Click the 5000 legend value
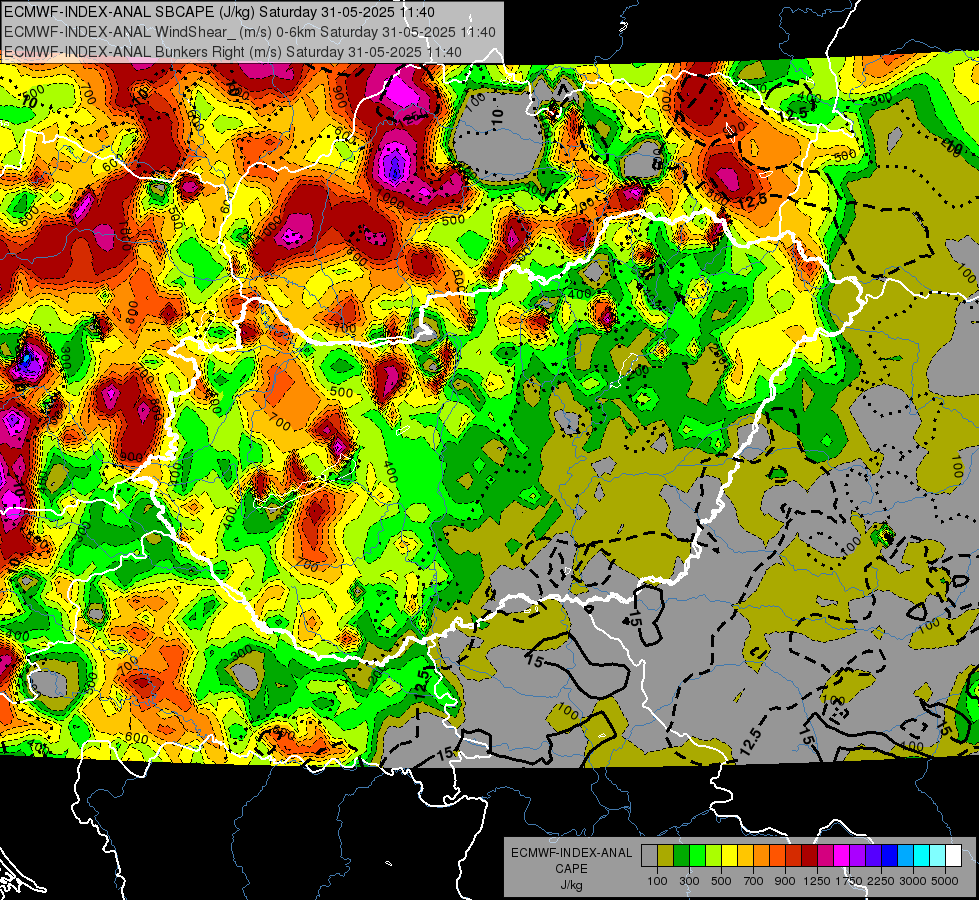 click(x=945, y=881)
